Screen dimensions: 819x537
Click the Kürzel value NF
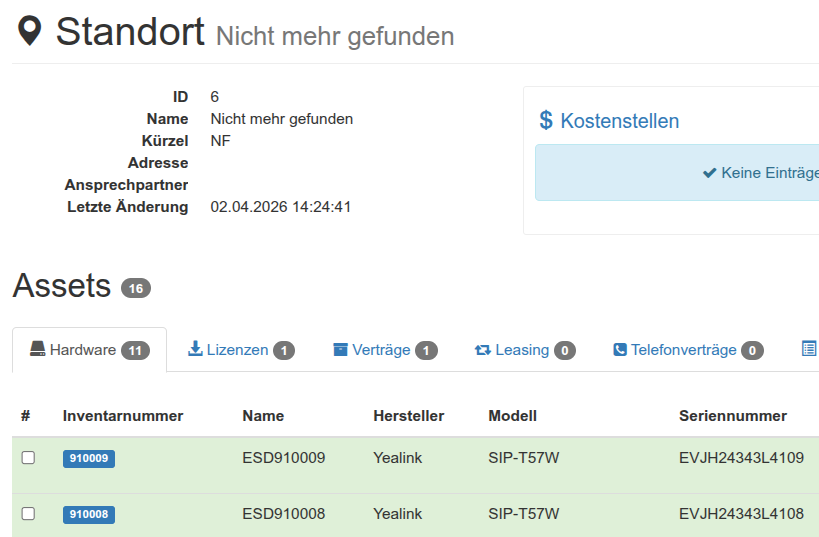pos(220,141)
